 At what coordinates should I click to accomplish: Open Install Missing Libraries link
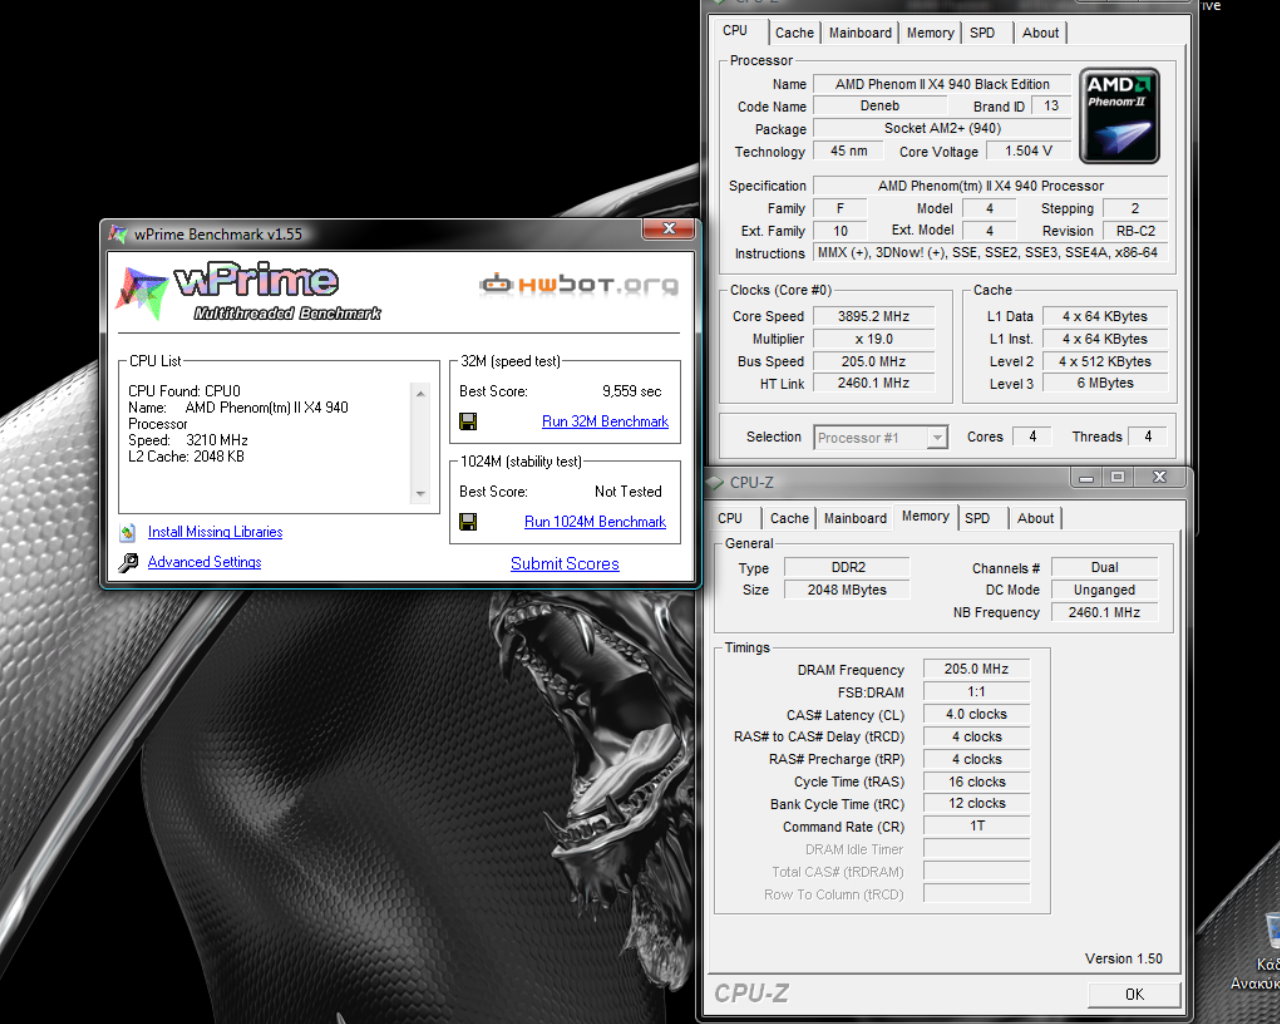tap(215, 532)
